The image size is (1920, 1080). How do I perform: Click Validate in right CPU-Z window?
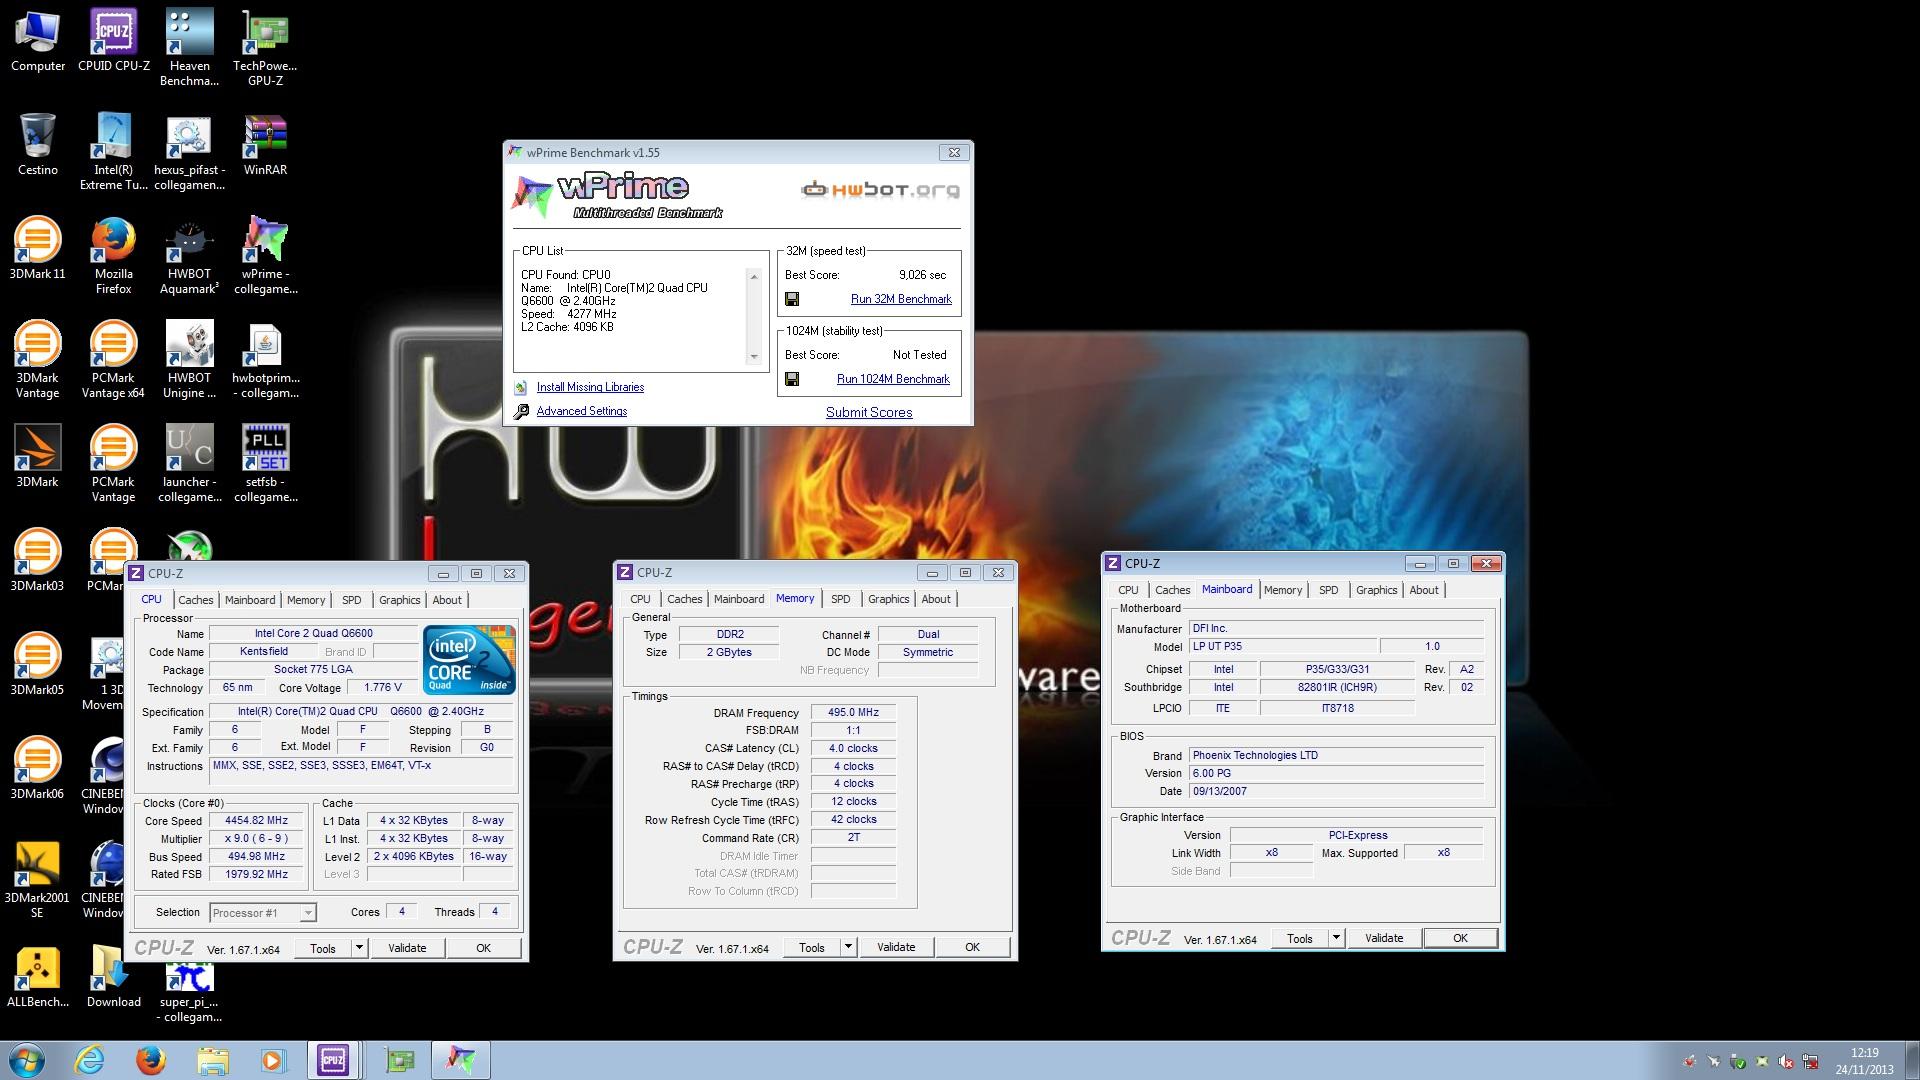click(1384, 938)
